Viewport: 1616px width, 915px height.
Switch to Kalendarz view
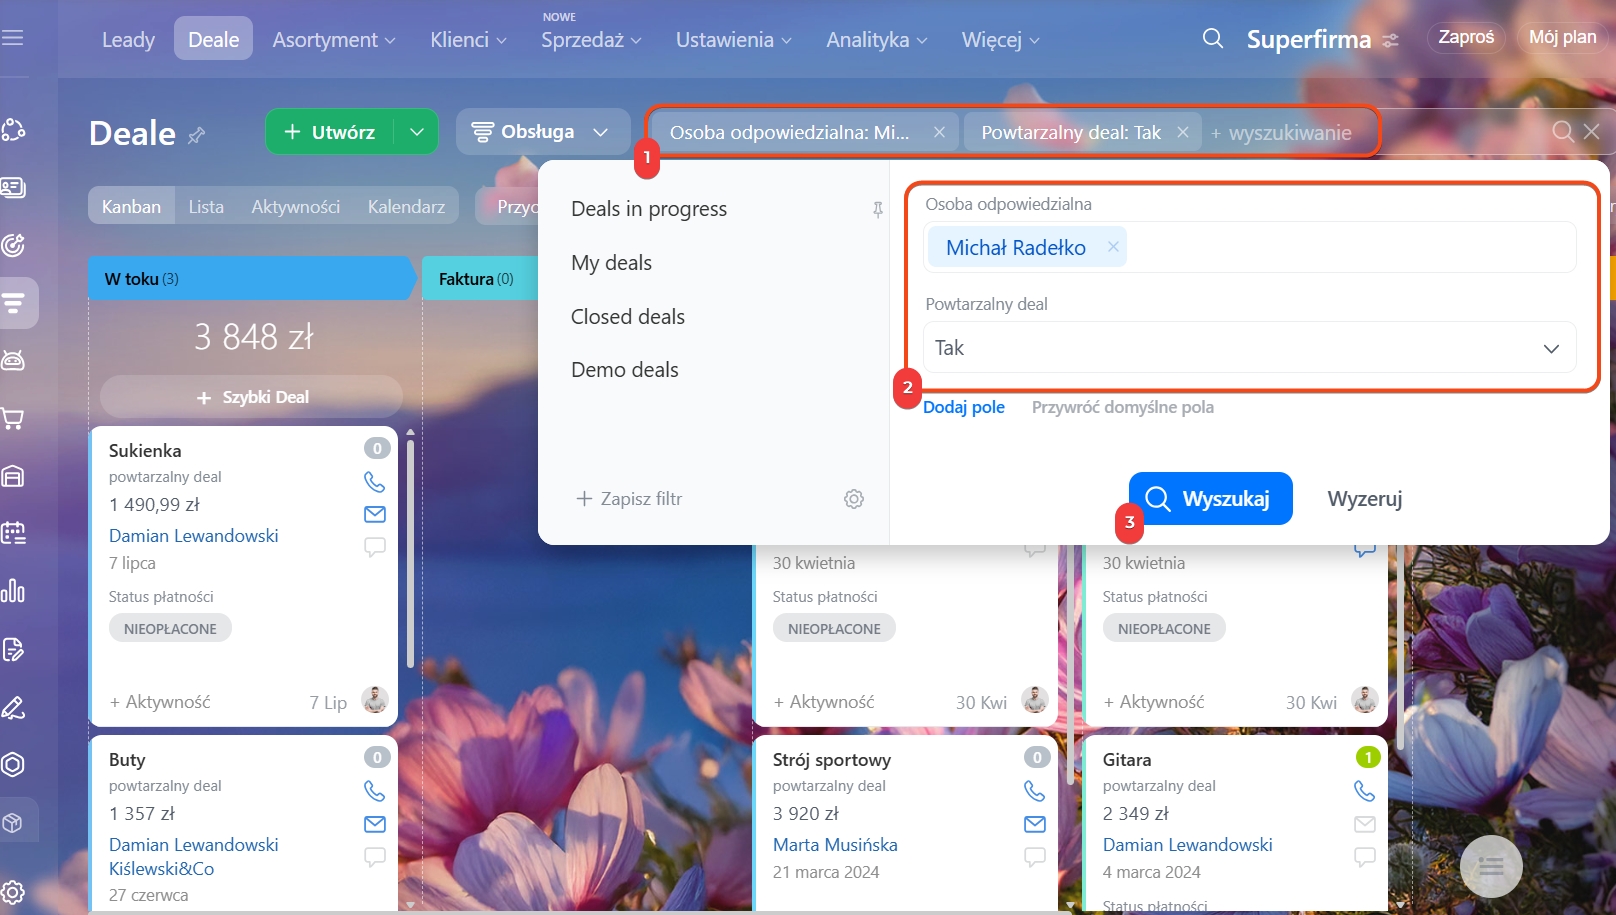[x=406, y=207]
